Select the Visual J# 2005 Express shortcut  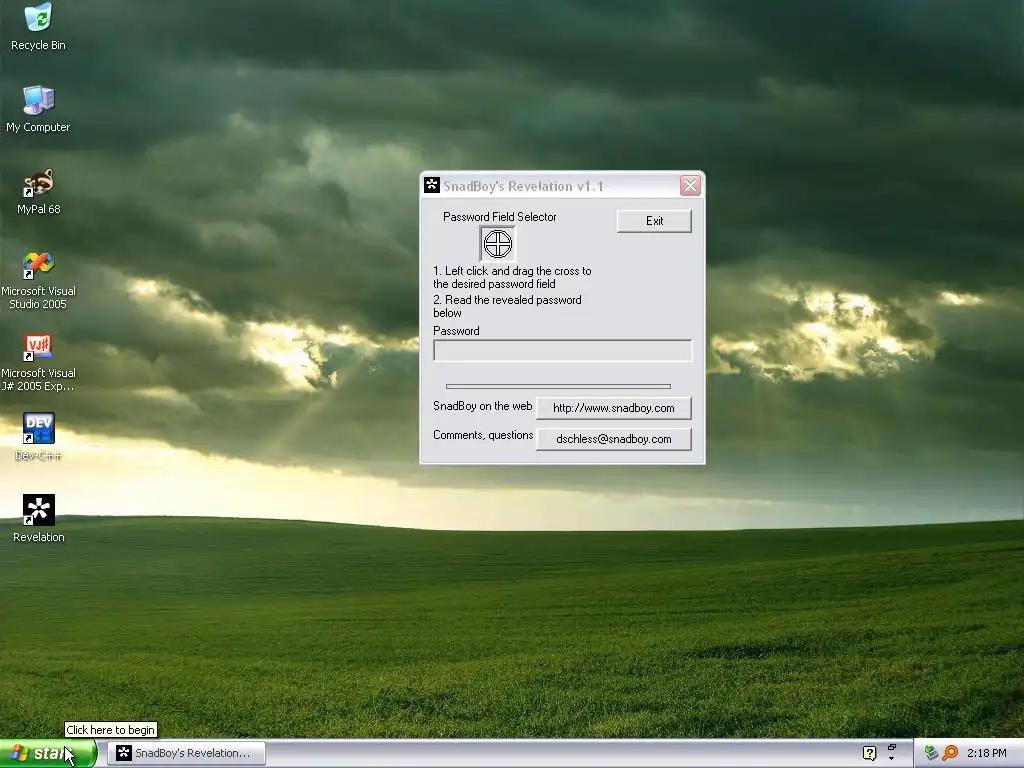pyautogui.click(x=38, y=363)
